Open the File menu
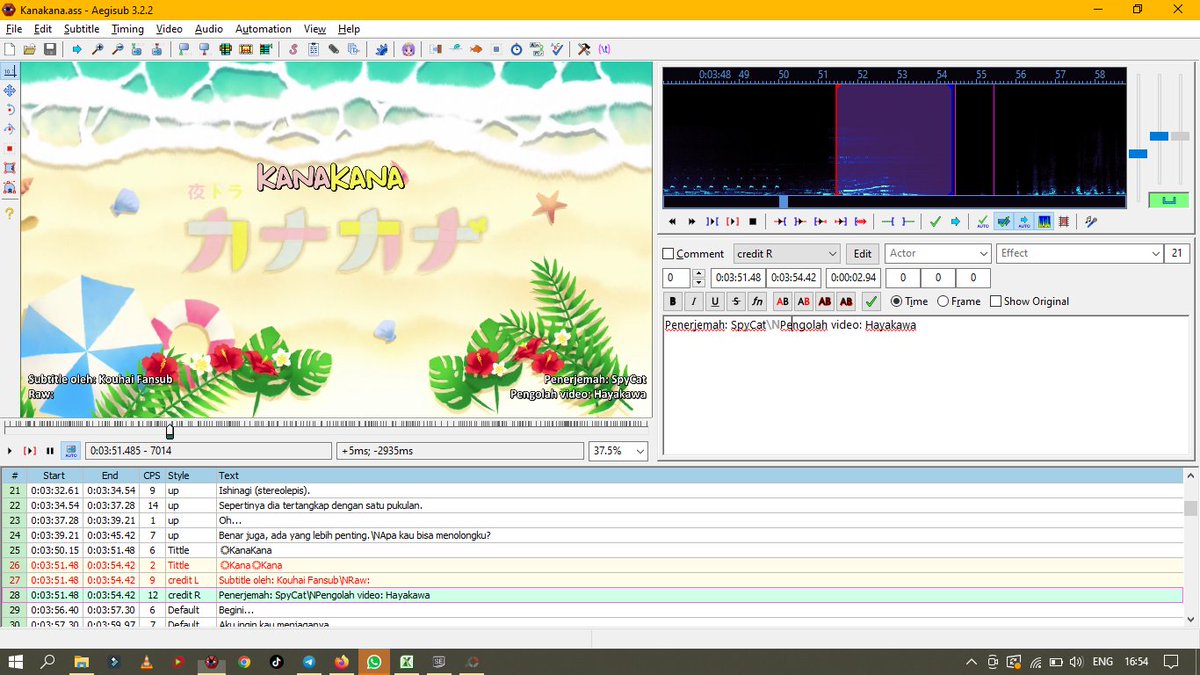 point(14,29)
